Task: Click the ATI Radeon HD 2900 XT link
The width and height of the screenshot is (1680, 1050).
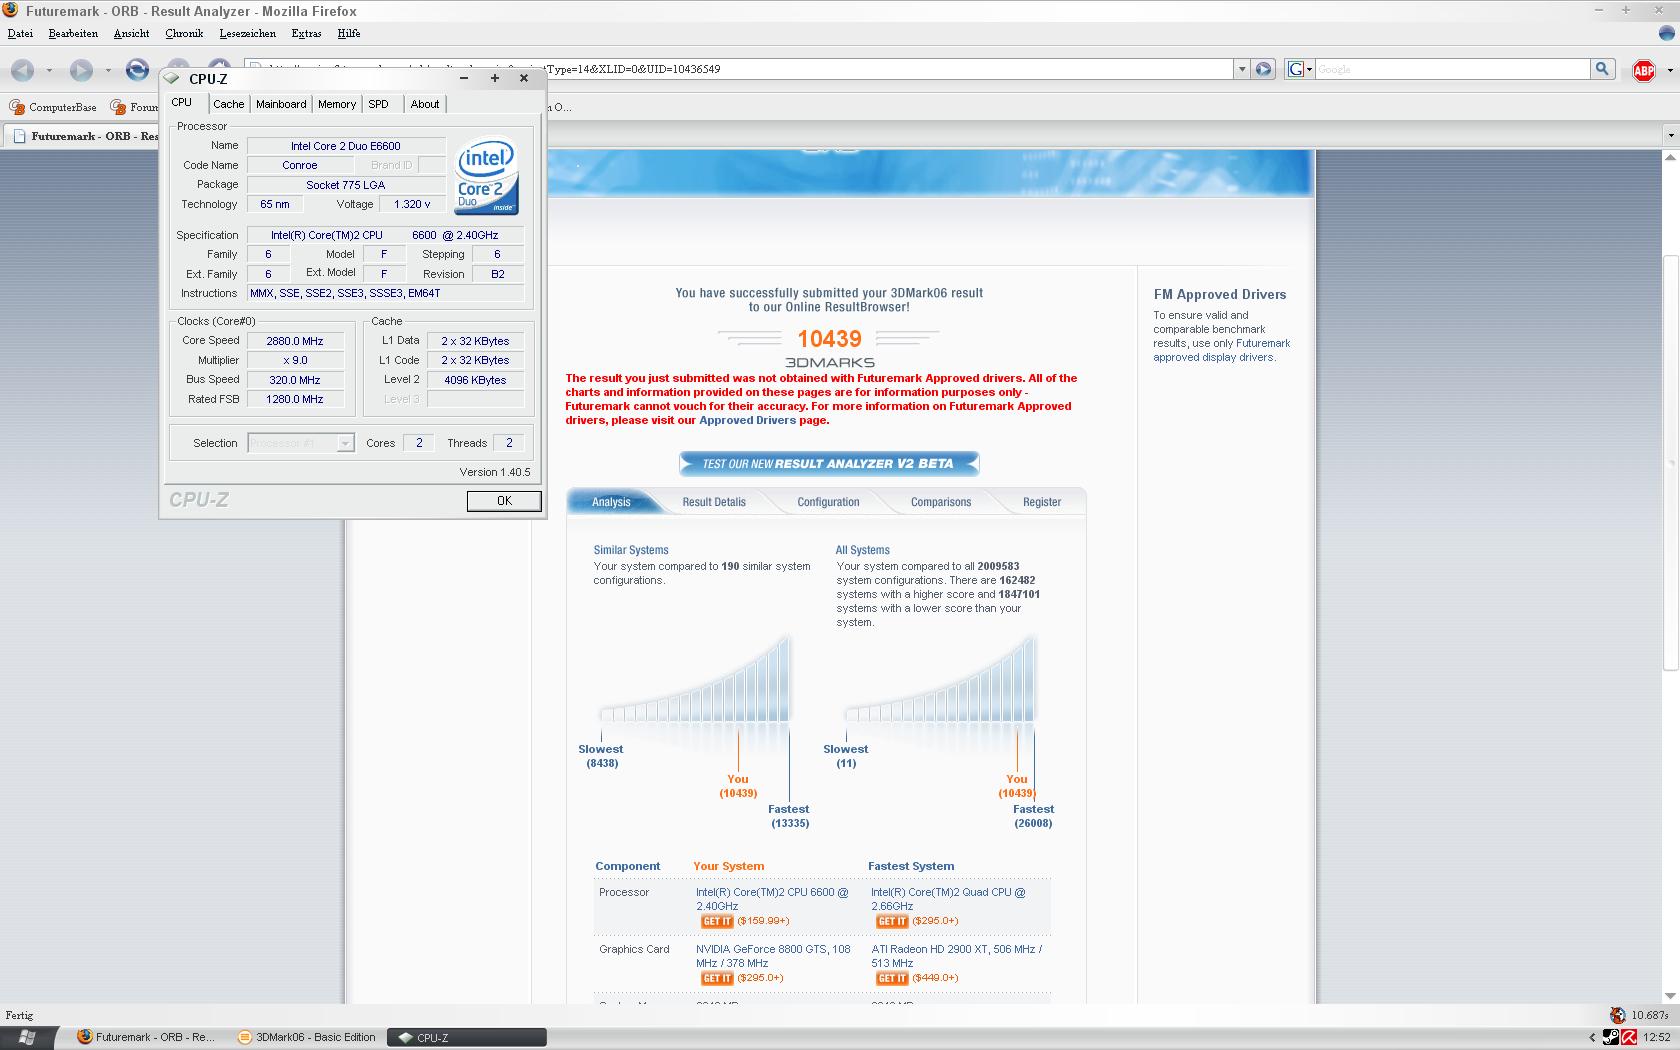Action: coord(956,956)
